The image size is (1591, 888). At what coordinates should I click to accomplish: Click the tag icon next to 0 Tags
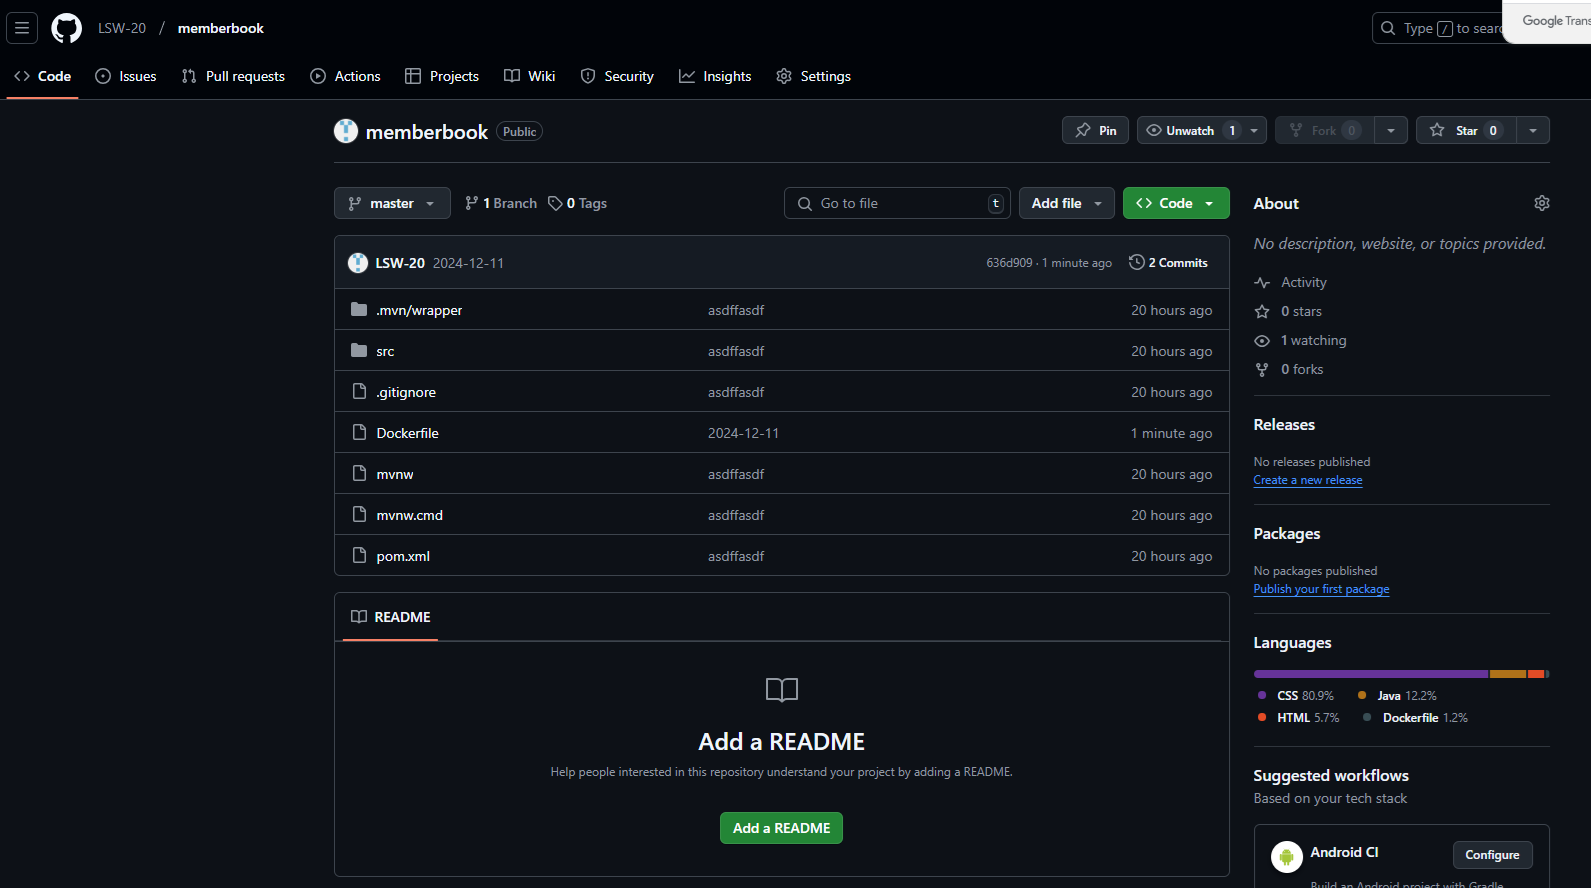tap(555, 203)
